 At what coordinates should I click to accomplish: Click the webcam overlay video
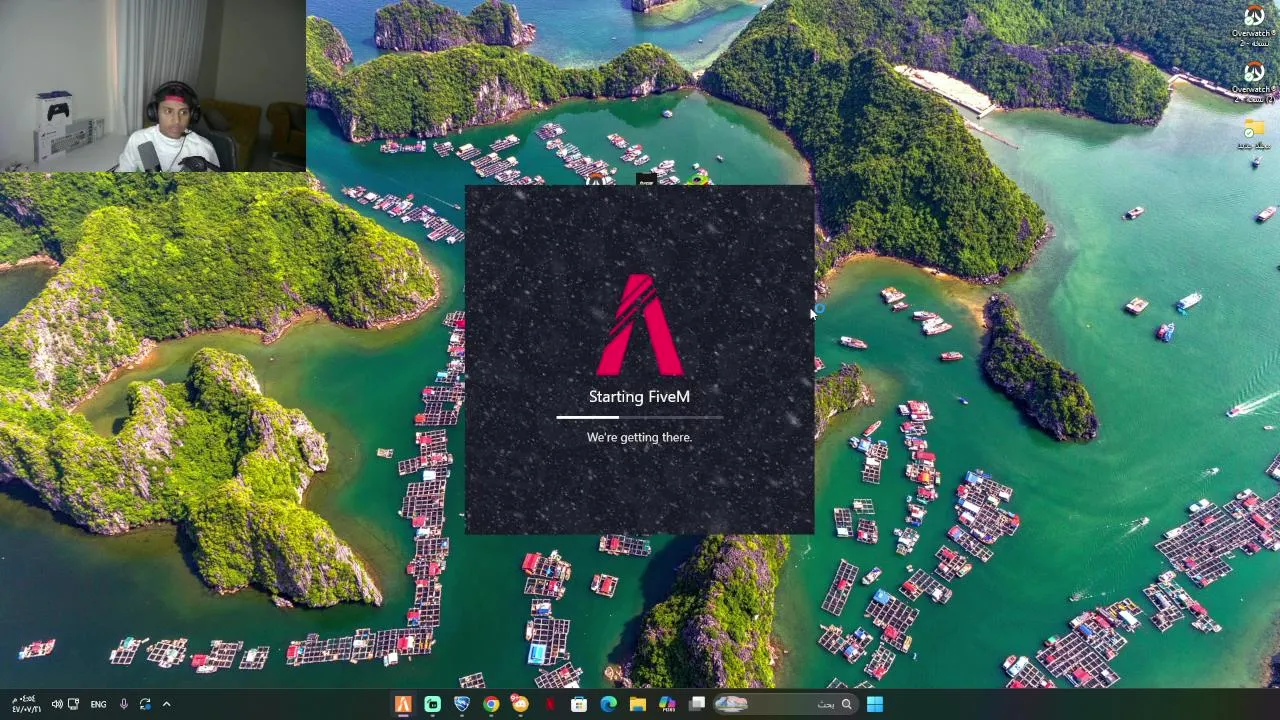(x=153, y=86)
